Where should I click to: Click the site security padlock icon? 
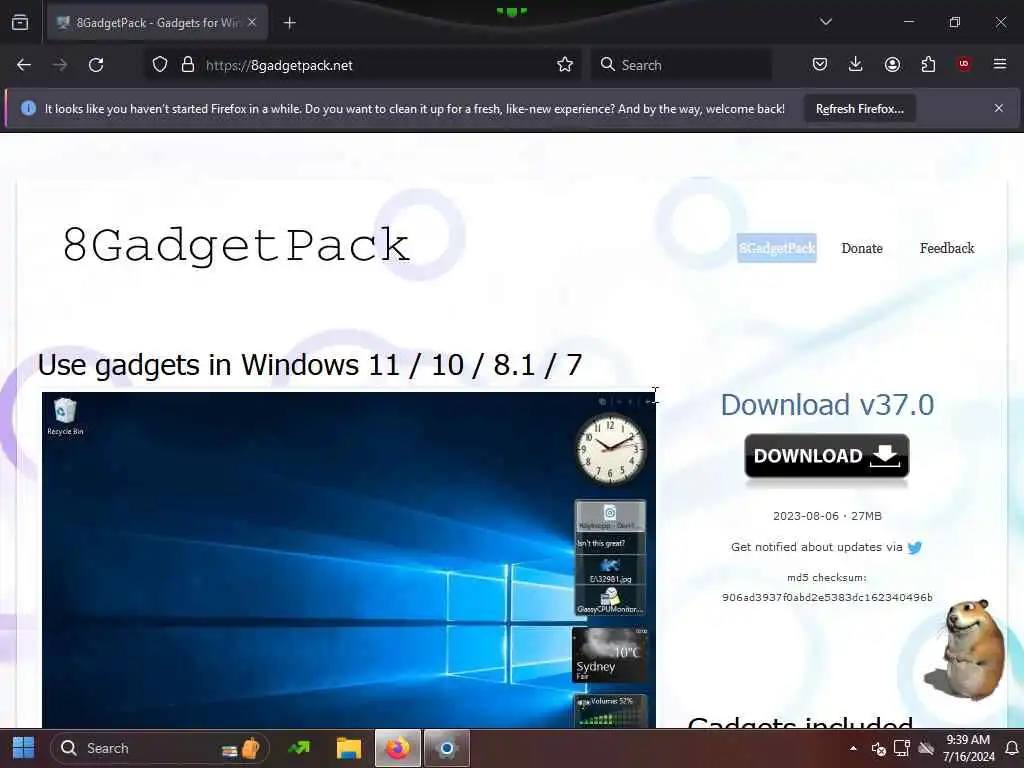(x=188, y=65)
